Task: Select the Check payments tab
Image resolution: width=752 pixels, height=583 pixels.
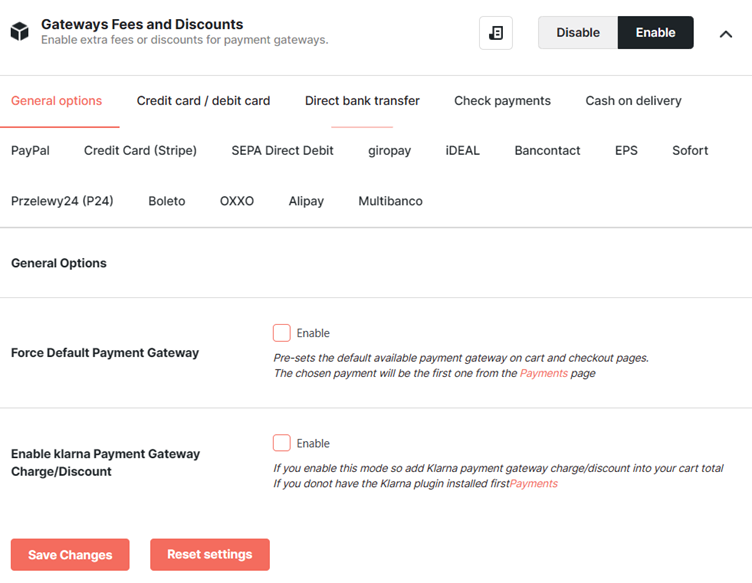Action: 502,101
